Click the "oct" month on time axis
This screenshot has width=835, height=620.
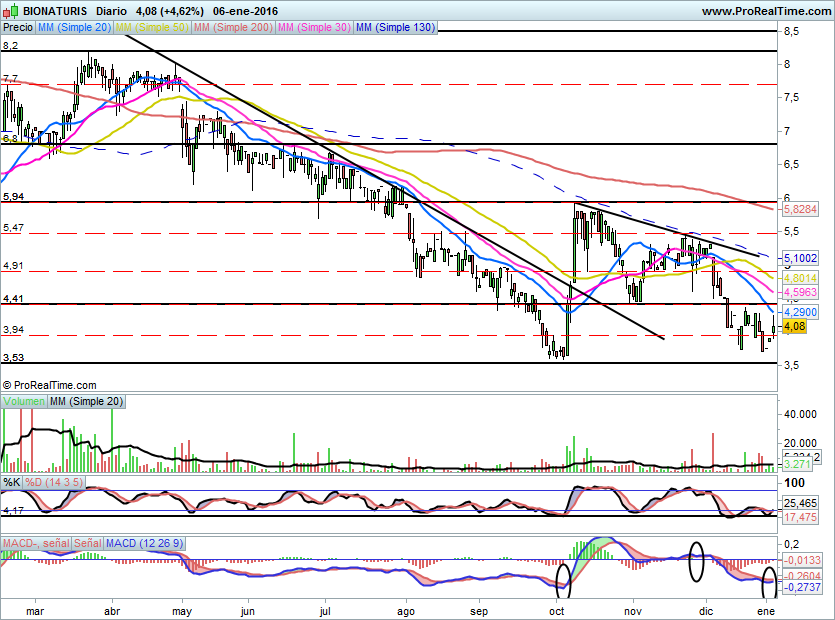point(556,611)
